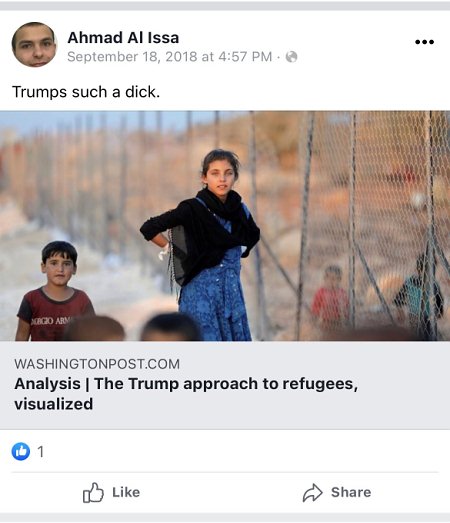Click the Share arrow icon
The width and height of the screenshot is (450, 523).
coord(313,493)
